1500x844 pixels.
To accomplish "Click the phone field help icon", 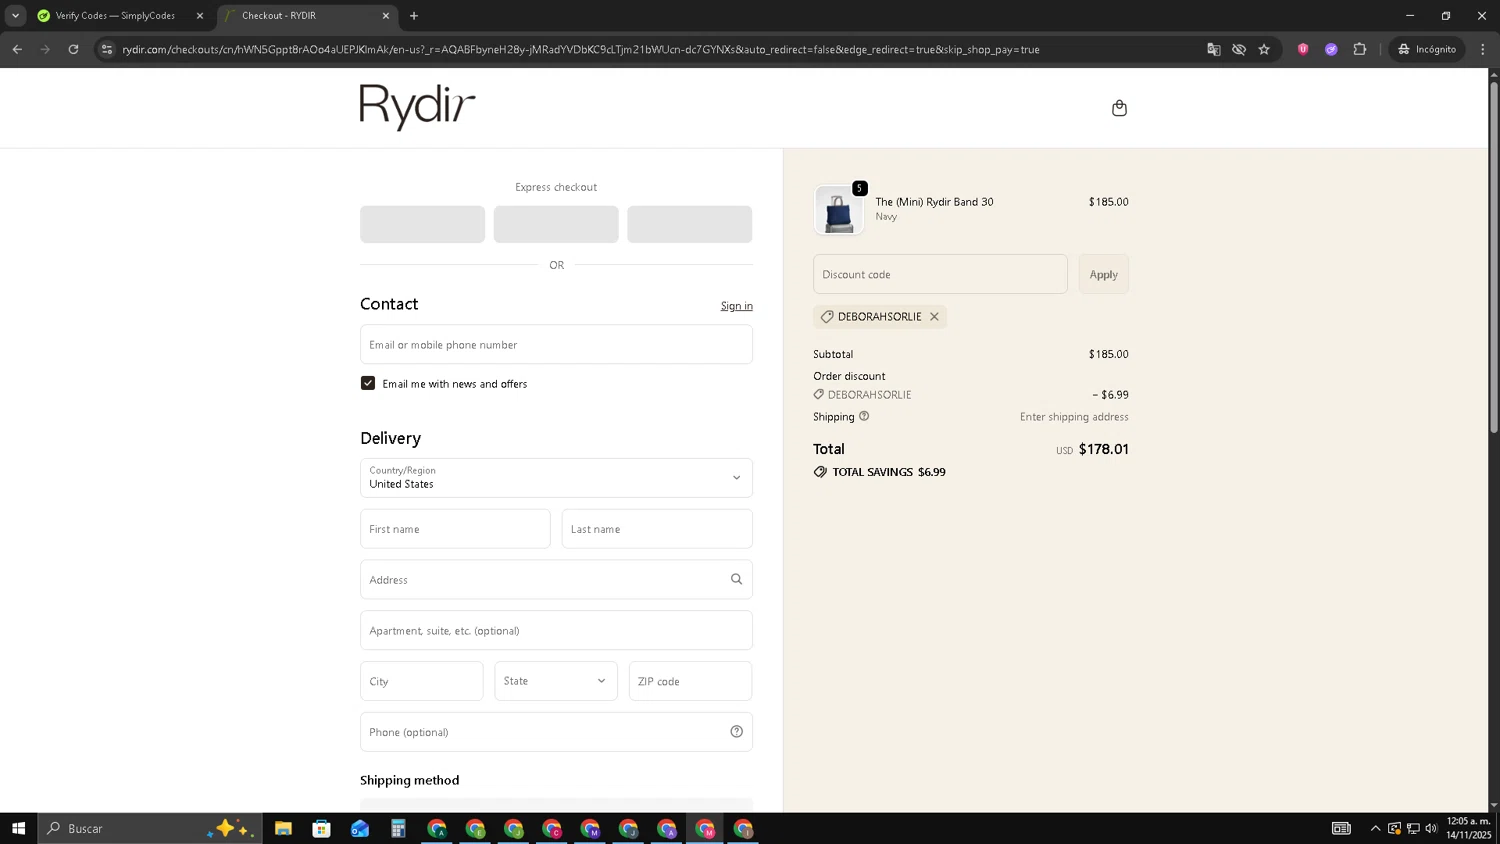I will click(736, 732).
